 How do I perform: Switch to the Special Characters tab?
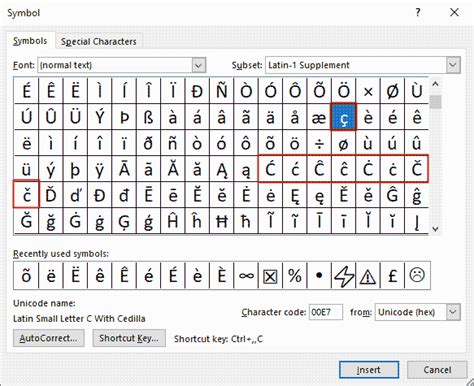tap(99, 42)
